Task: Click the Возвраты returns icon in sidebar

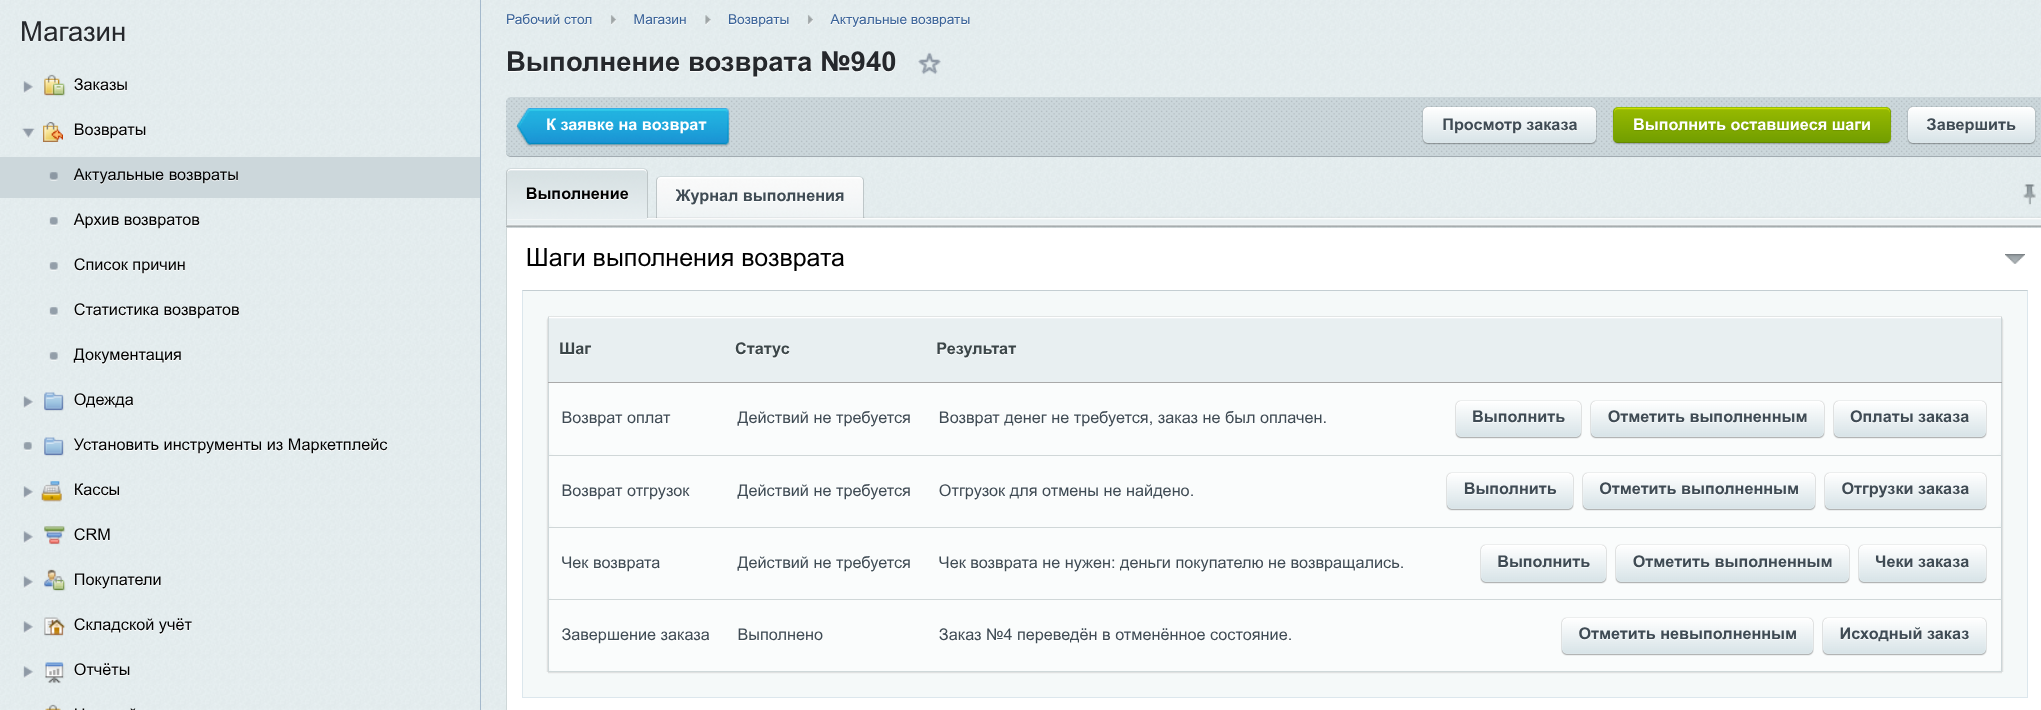Action: (x=54, y=130)
